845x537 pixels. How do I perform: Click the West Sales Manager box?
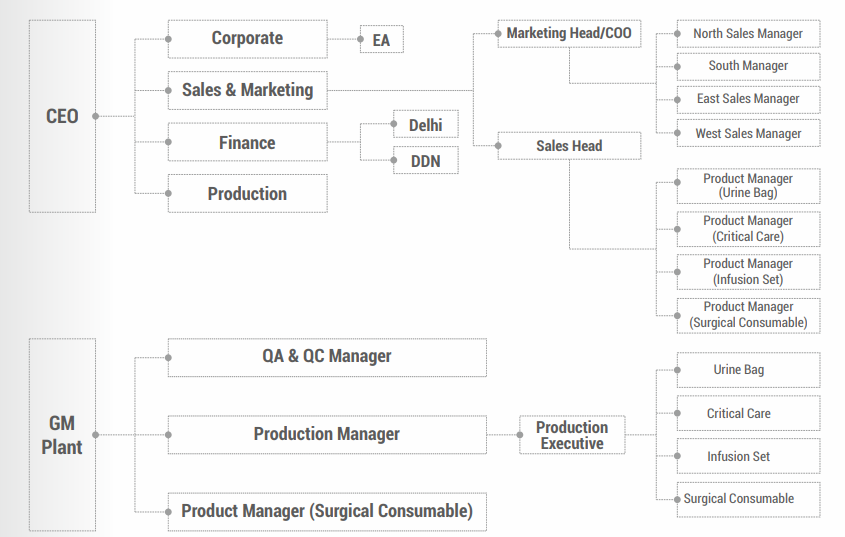coord(748,133)
